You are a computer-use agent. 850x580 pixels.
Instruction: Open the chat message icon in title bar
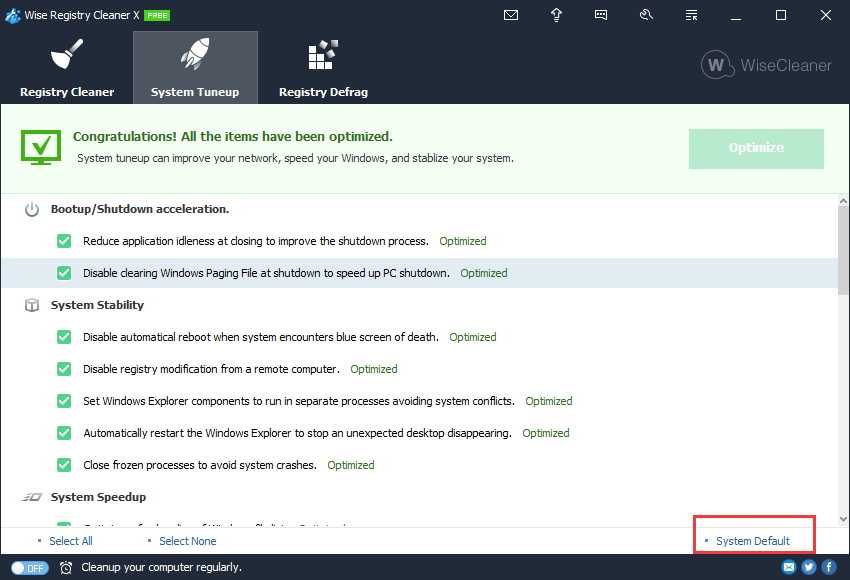click(601, 15)
